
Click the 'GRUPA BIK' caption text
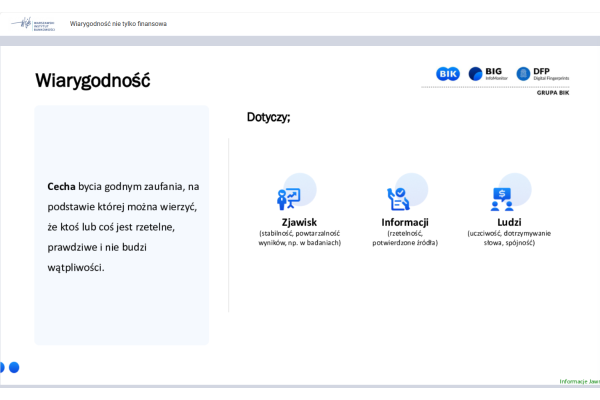(553, 91)
